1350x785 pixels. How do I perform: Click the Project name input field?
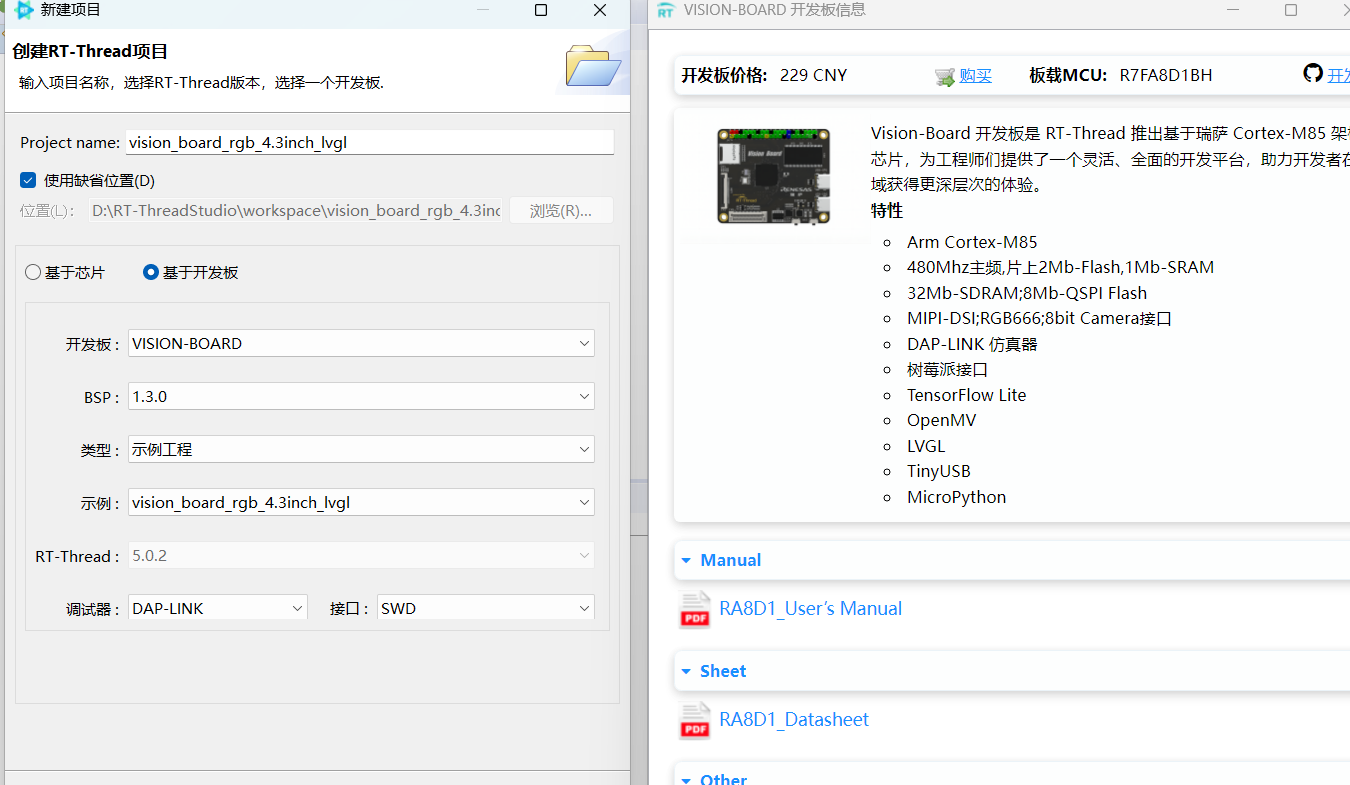(370, 143)
